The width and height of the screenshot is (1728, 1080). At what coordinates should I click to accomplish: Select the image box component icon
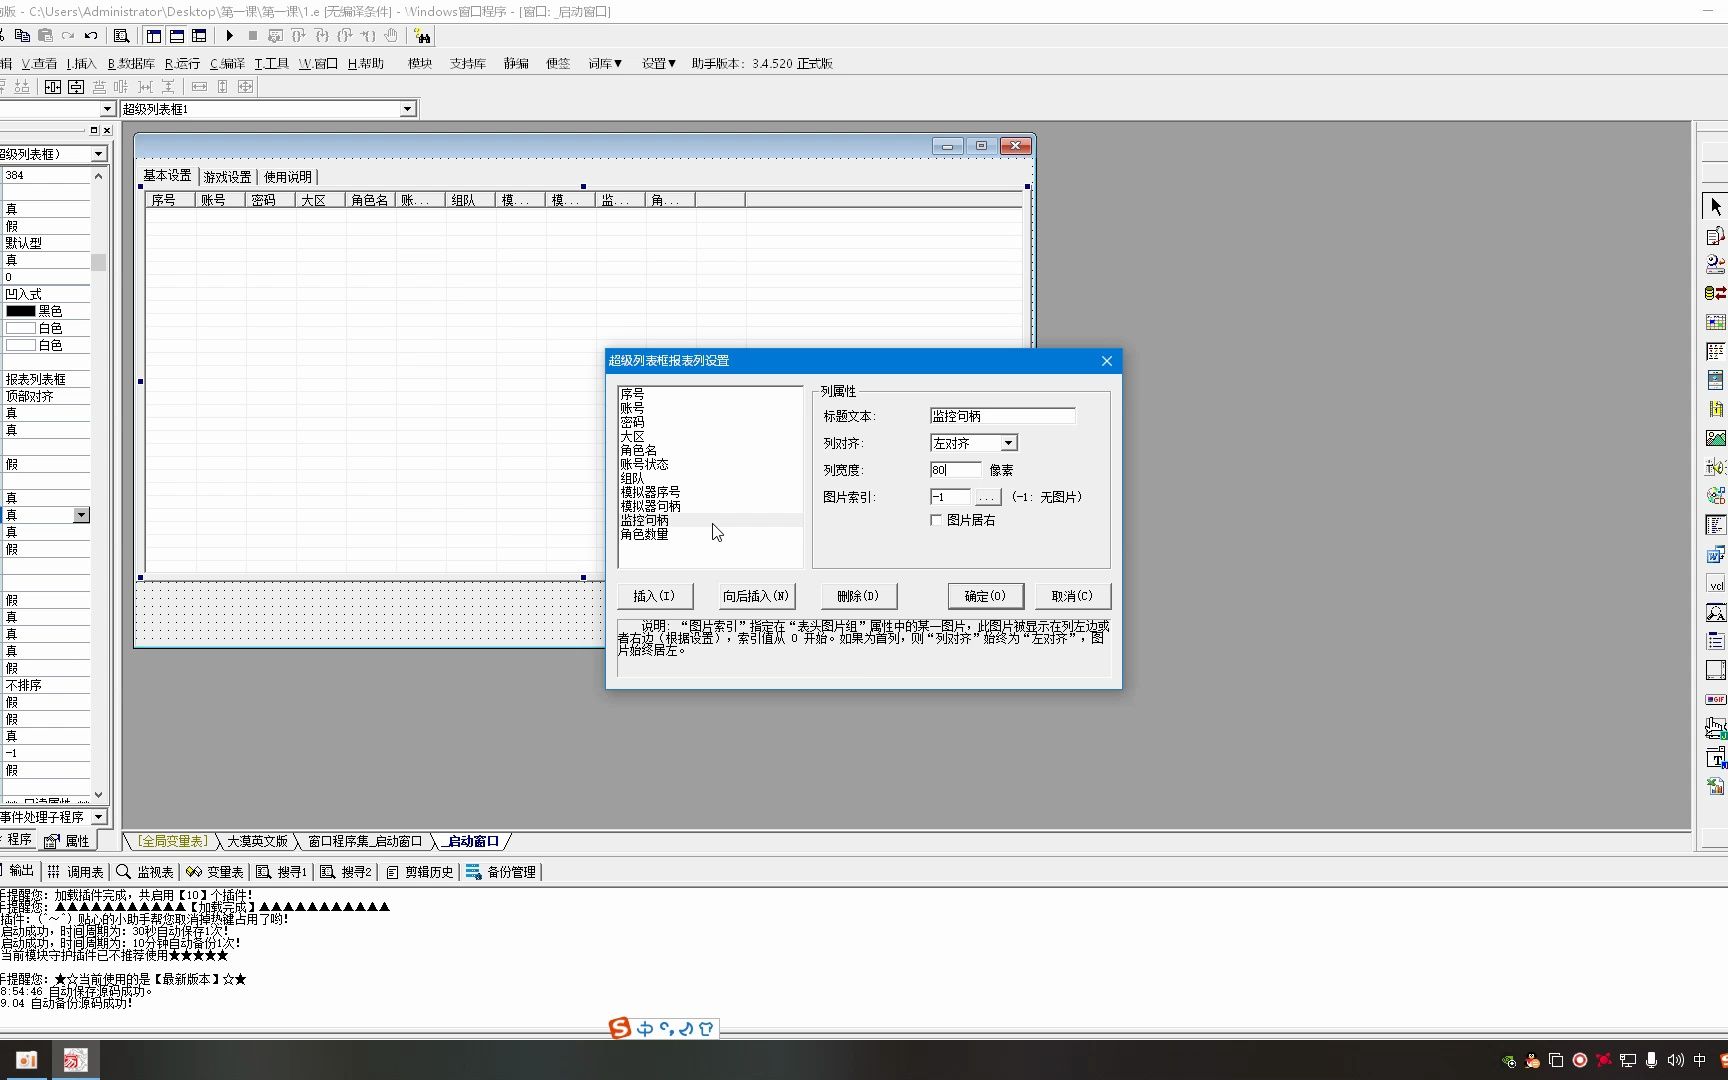[x=1715, y=438]
